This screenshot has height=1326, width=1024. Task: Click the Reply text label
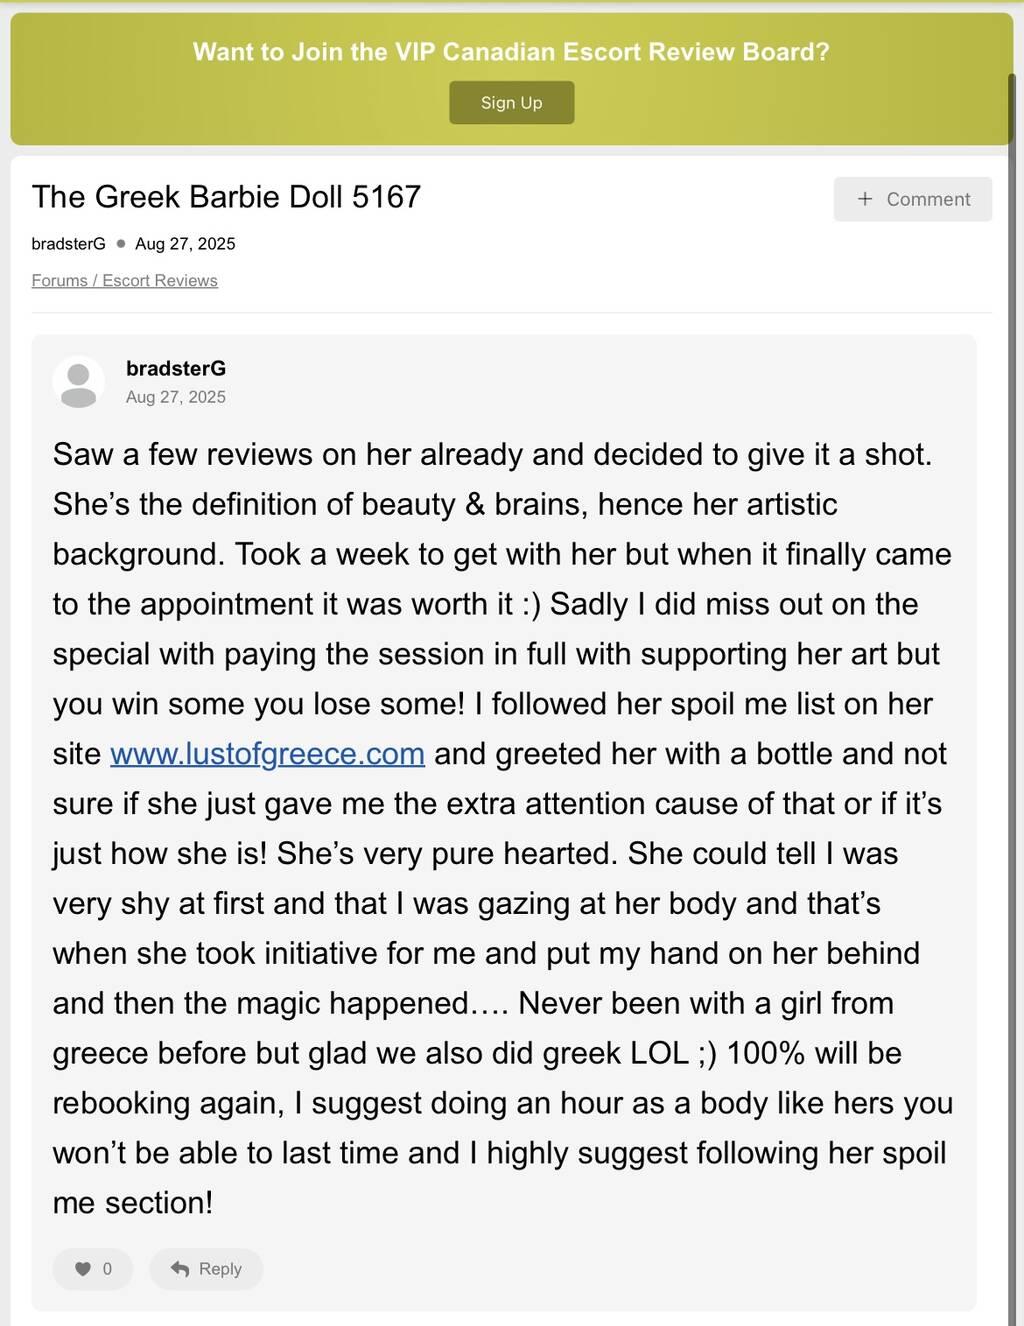click(x=220, y=1269)
